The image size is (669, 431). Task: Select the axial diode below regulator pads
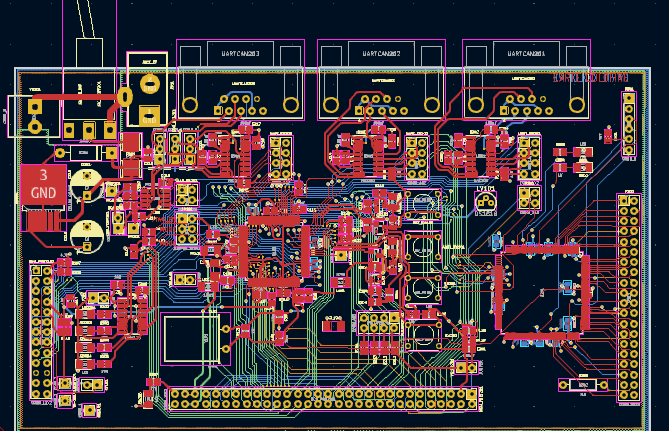click(x=85, y=153)
